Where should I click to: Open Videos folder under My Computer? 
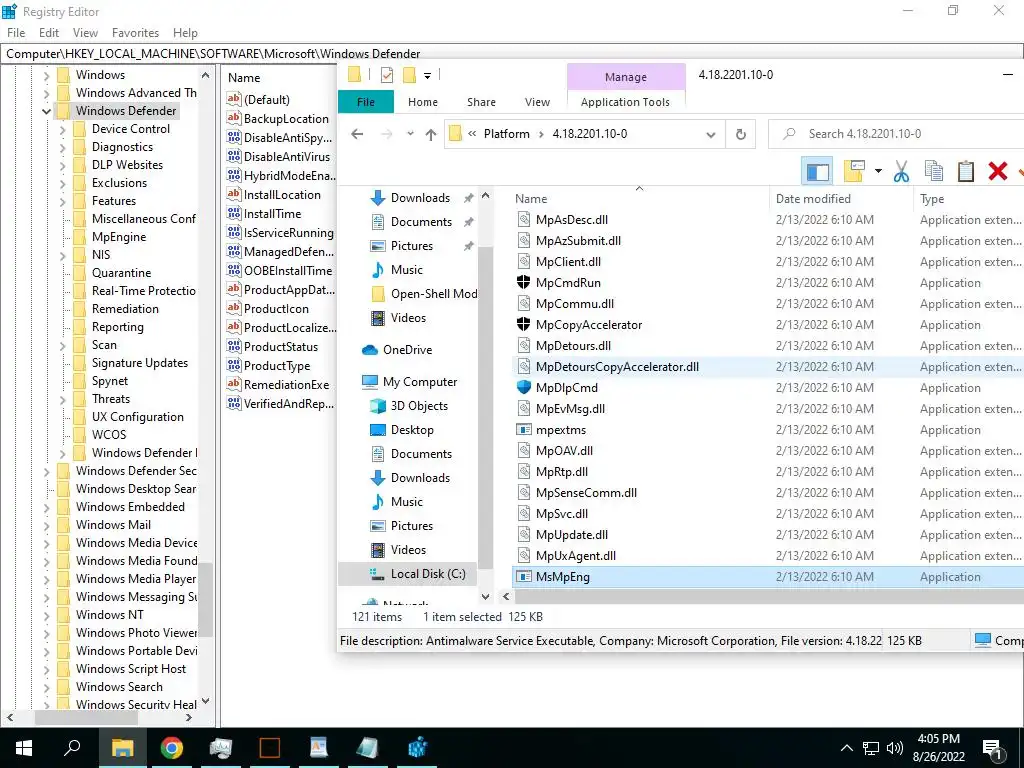tap(408, 550)
